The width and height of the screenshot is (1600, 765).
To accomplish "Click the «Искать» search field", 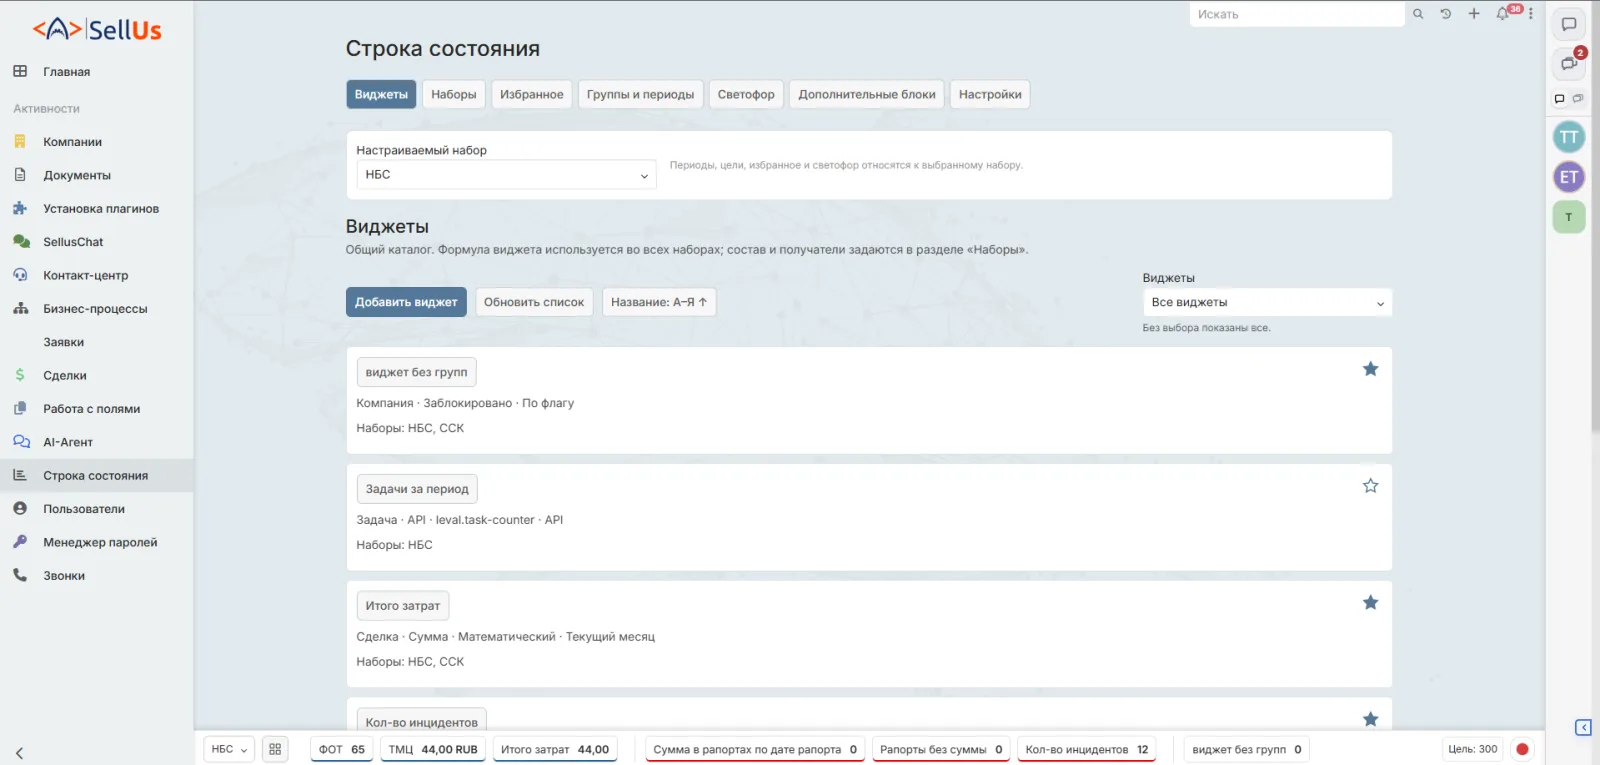I will click(x=1297, y=14).
